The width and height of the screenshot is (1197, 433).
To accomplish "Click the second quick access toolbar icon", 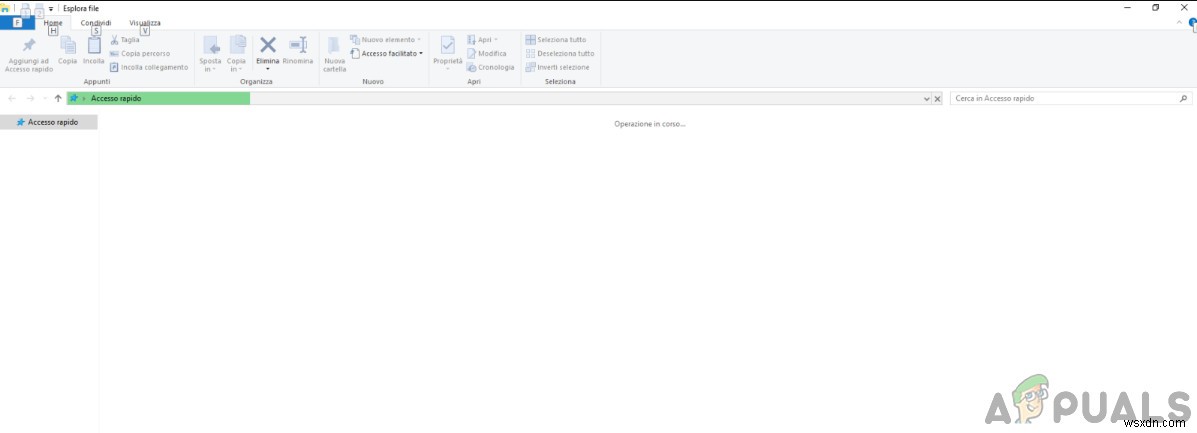I will (x=39, y=8).
